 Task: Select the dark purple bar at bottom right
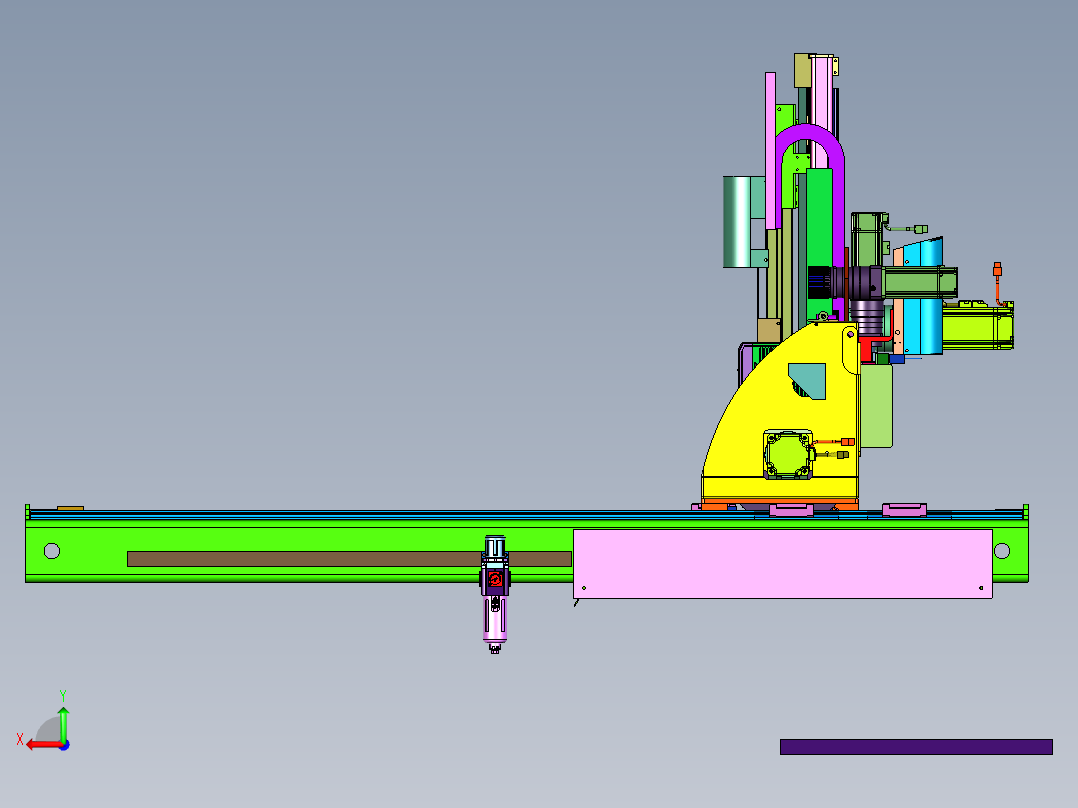[915, 747]
